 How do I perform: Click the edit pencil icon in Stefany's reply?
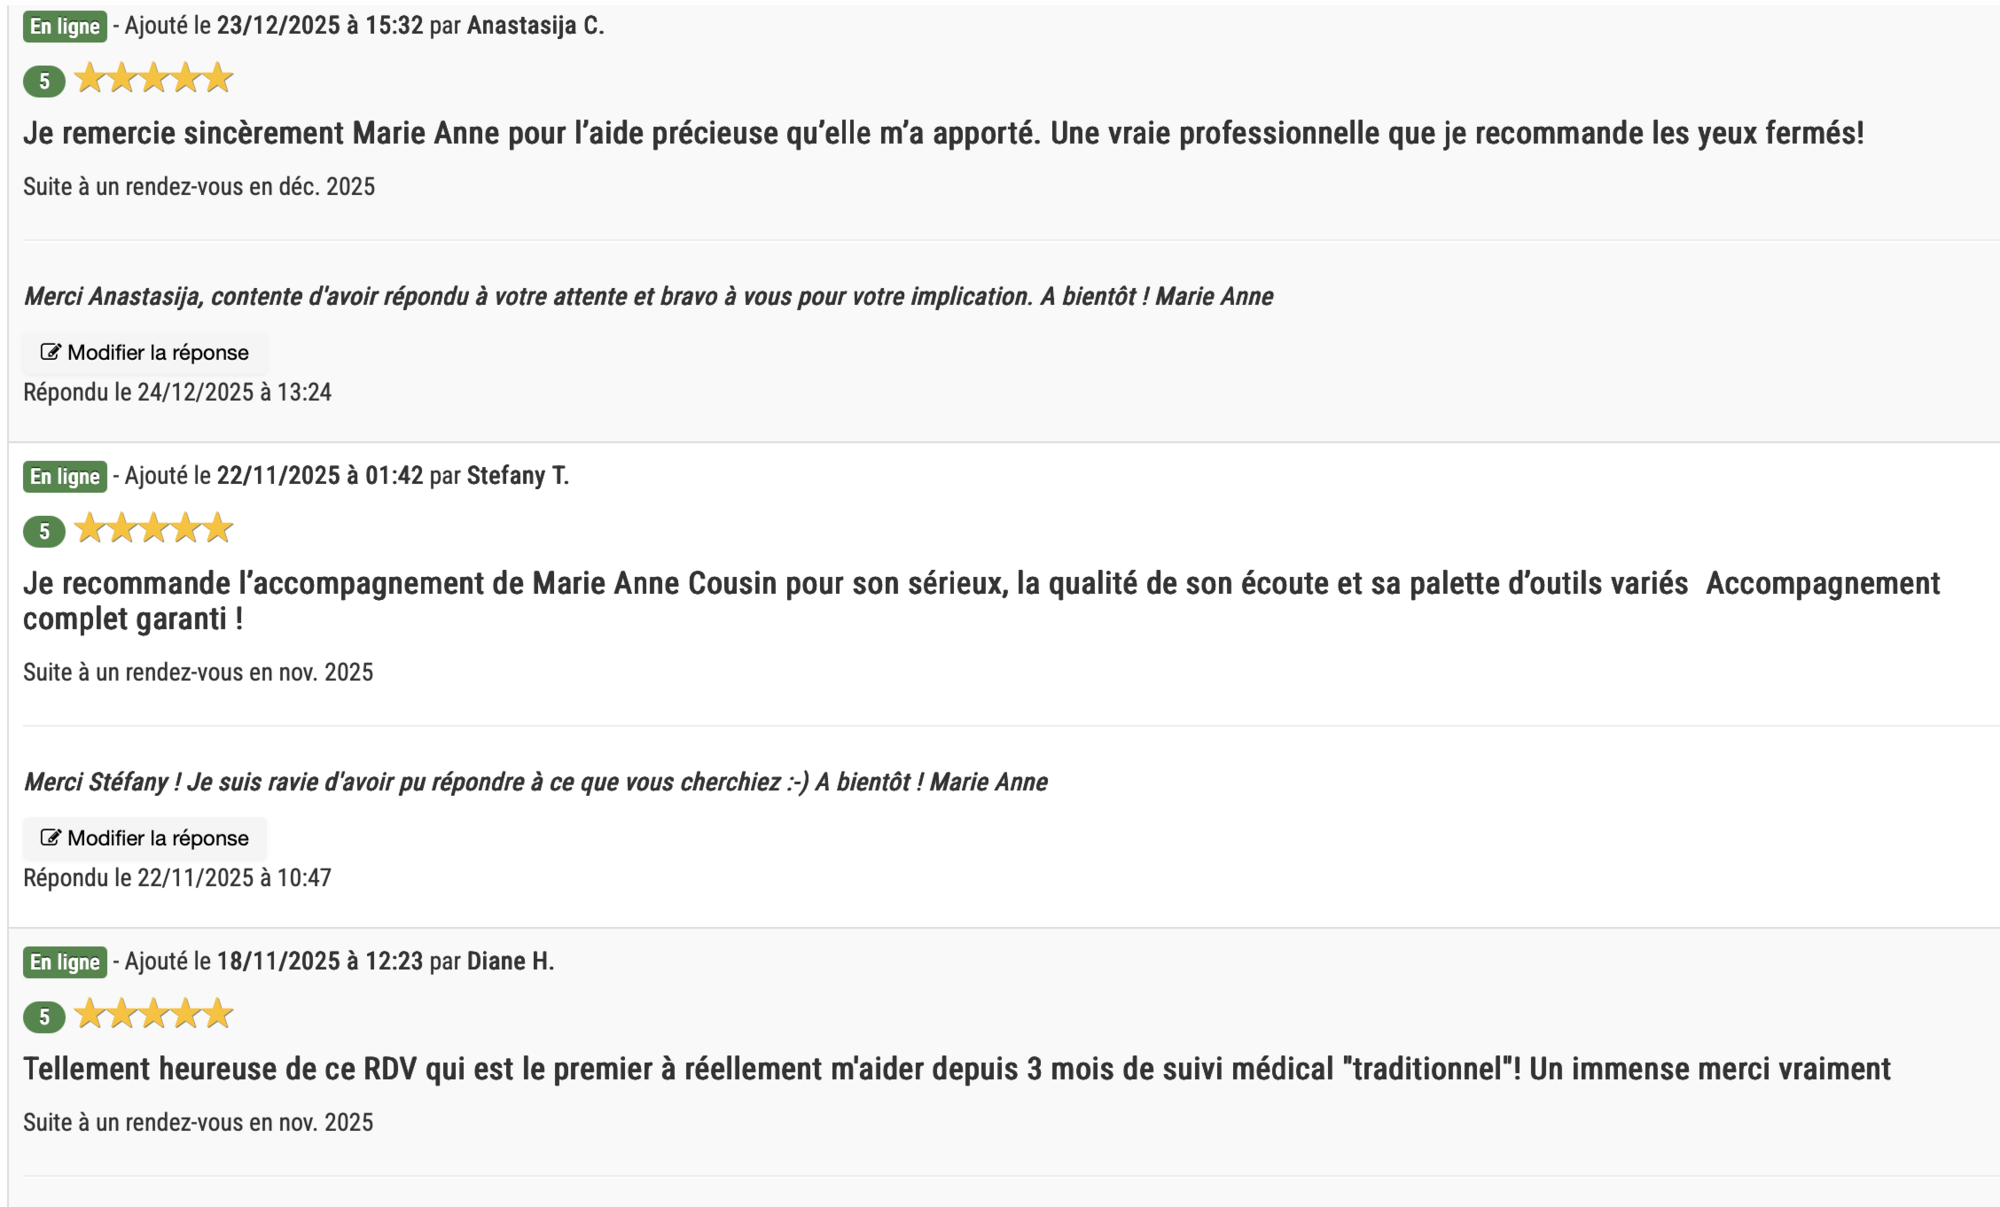point(50,838)
